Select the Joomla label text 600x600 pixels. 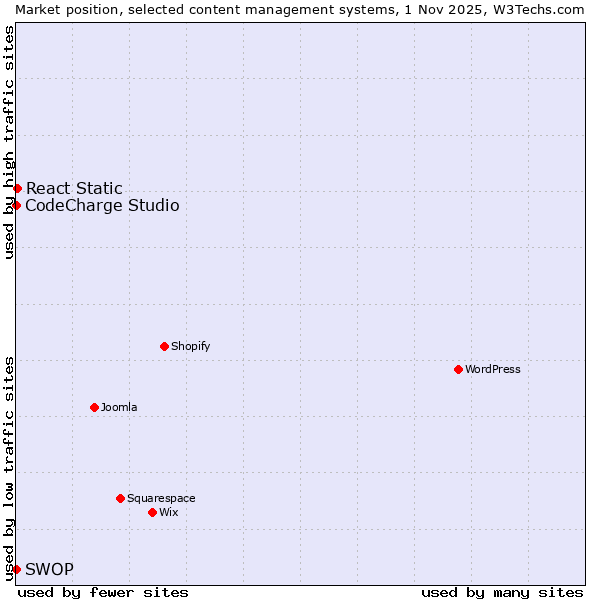tap(119, 407)
